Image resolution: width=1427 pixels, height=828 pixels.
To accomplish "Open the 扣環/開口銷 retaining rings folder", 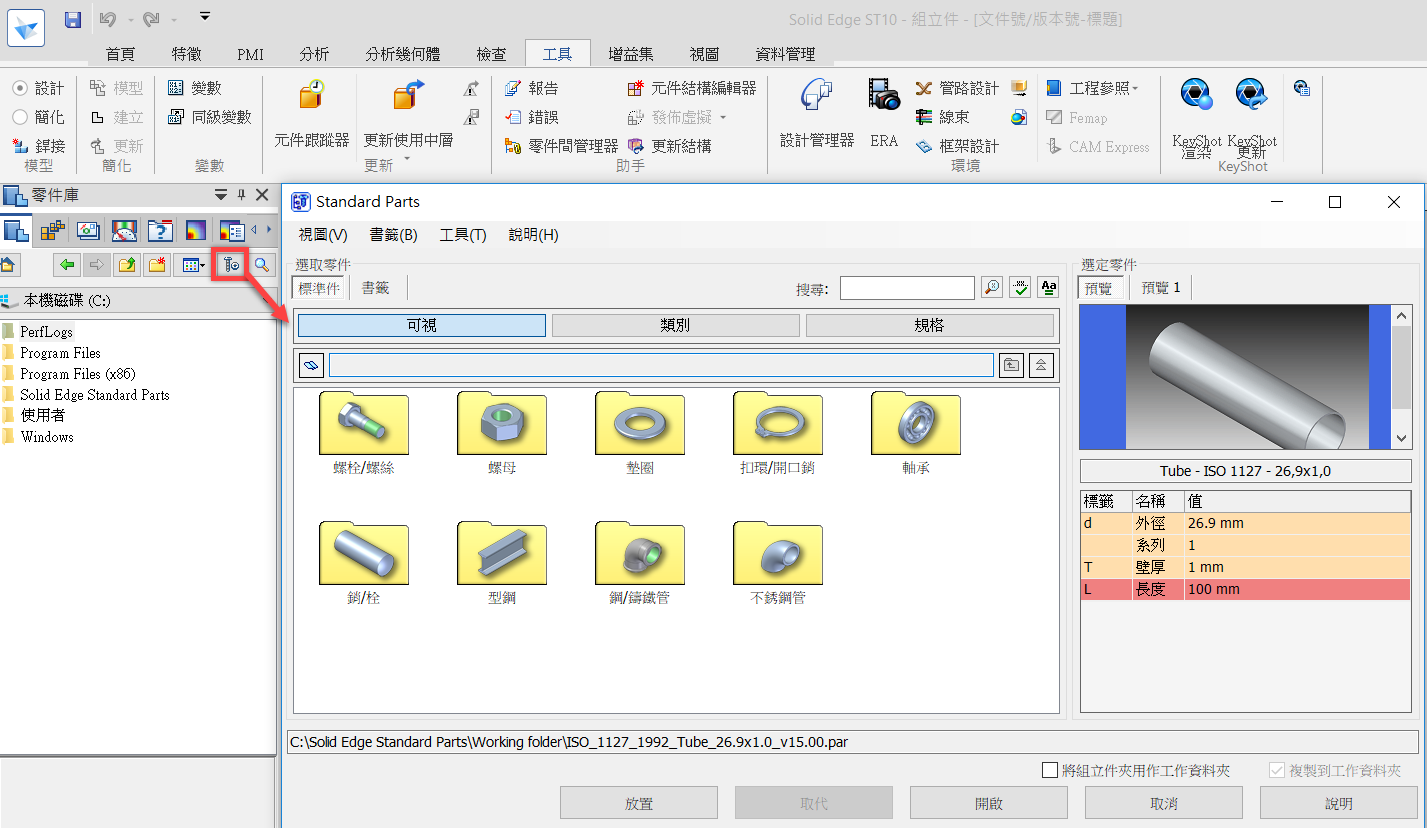I will pos(778,433).
